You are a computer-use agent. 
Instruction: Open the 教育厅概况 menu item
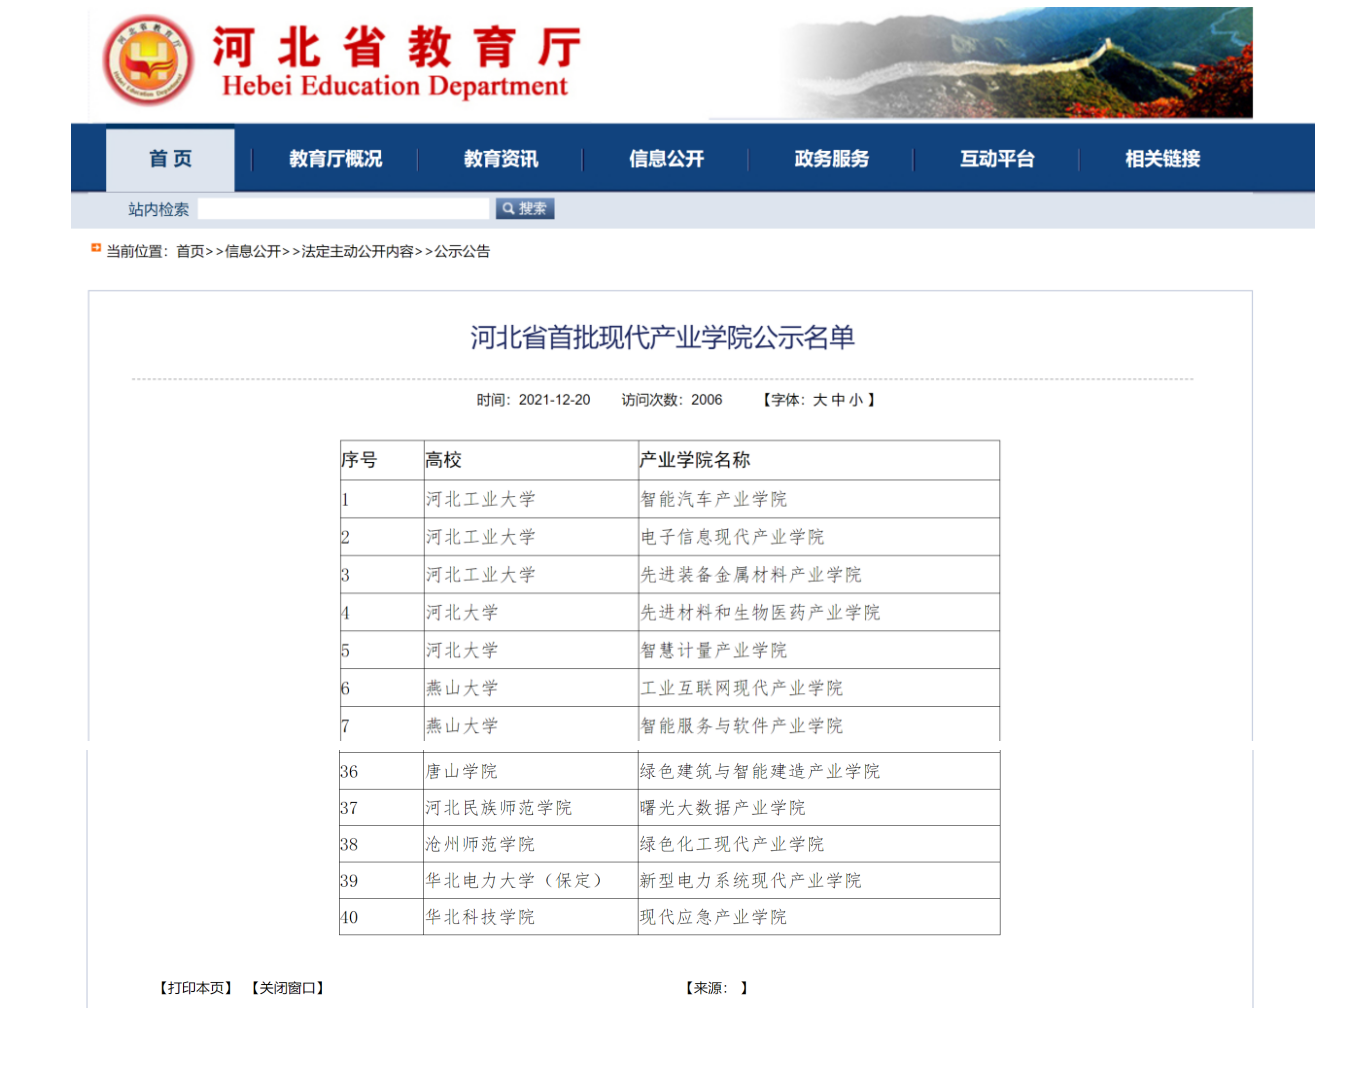pos(336,159)
